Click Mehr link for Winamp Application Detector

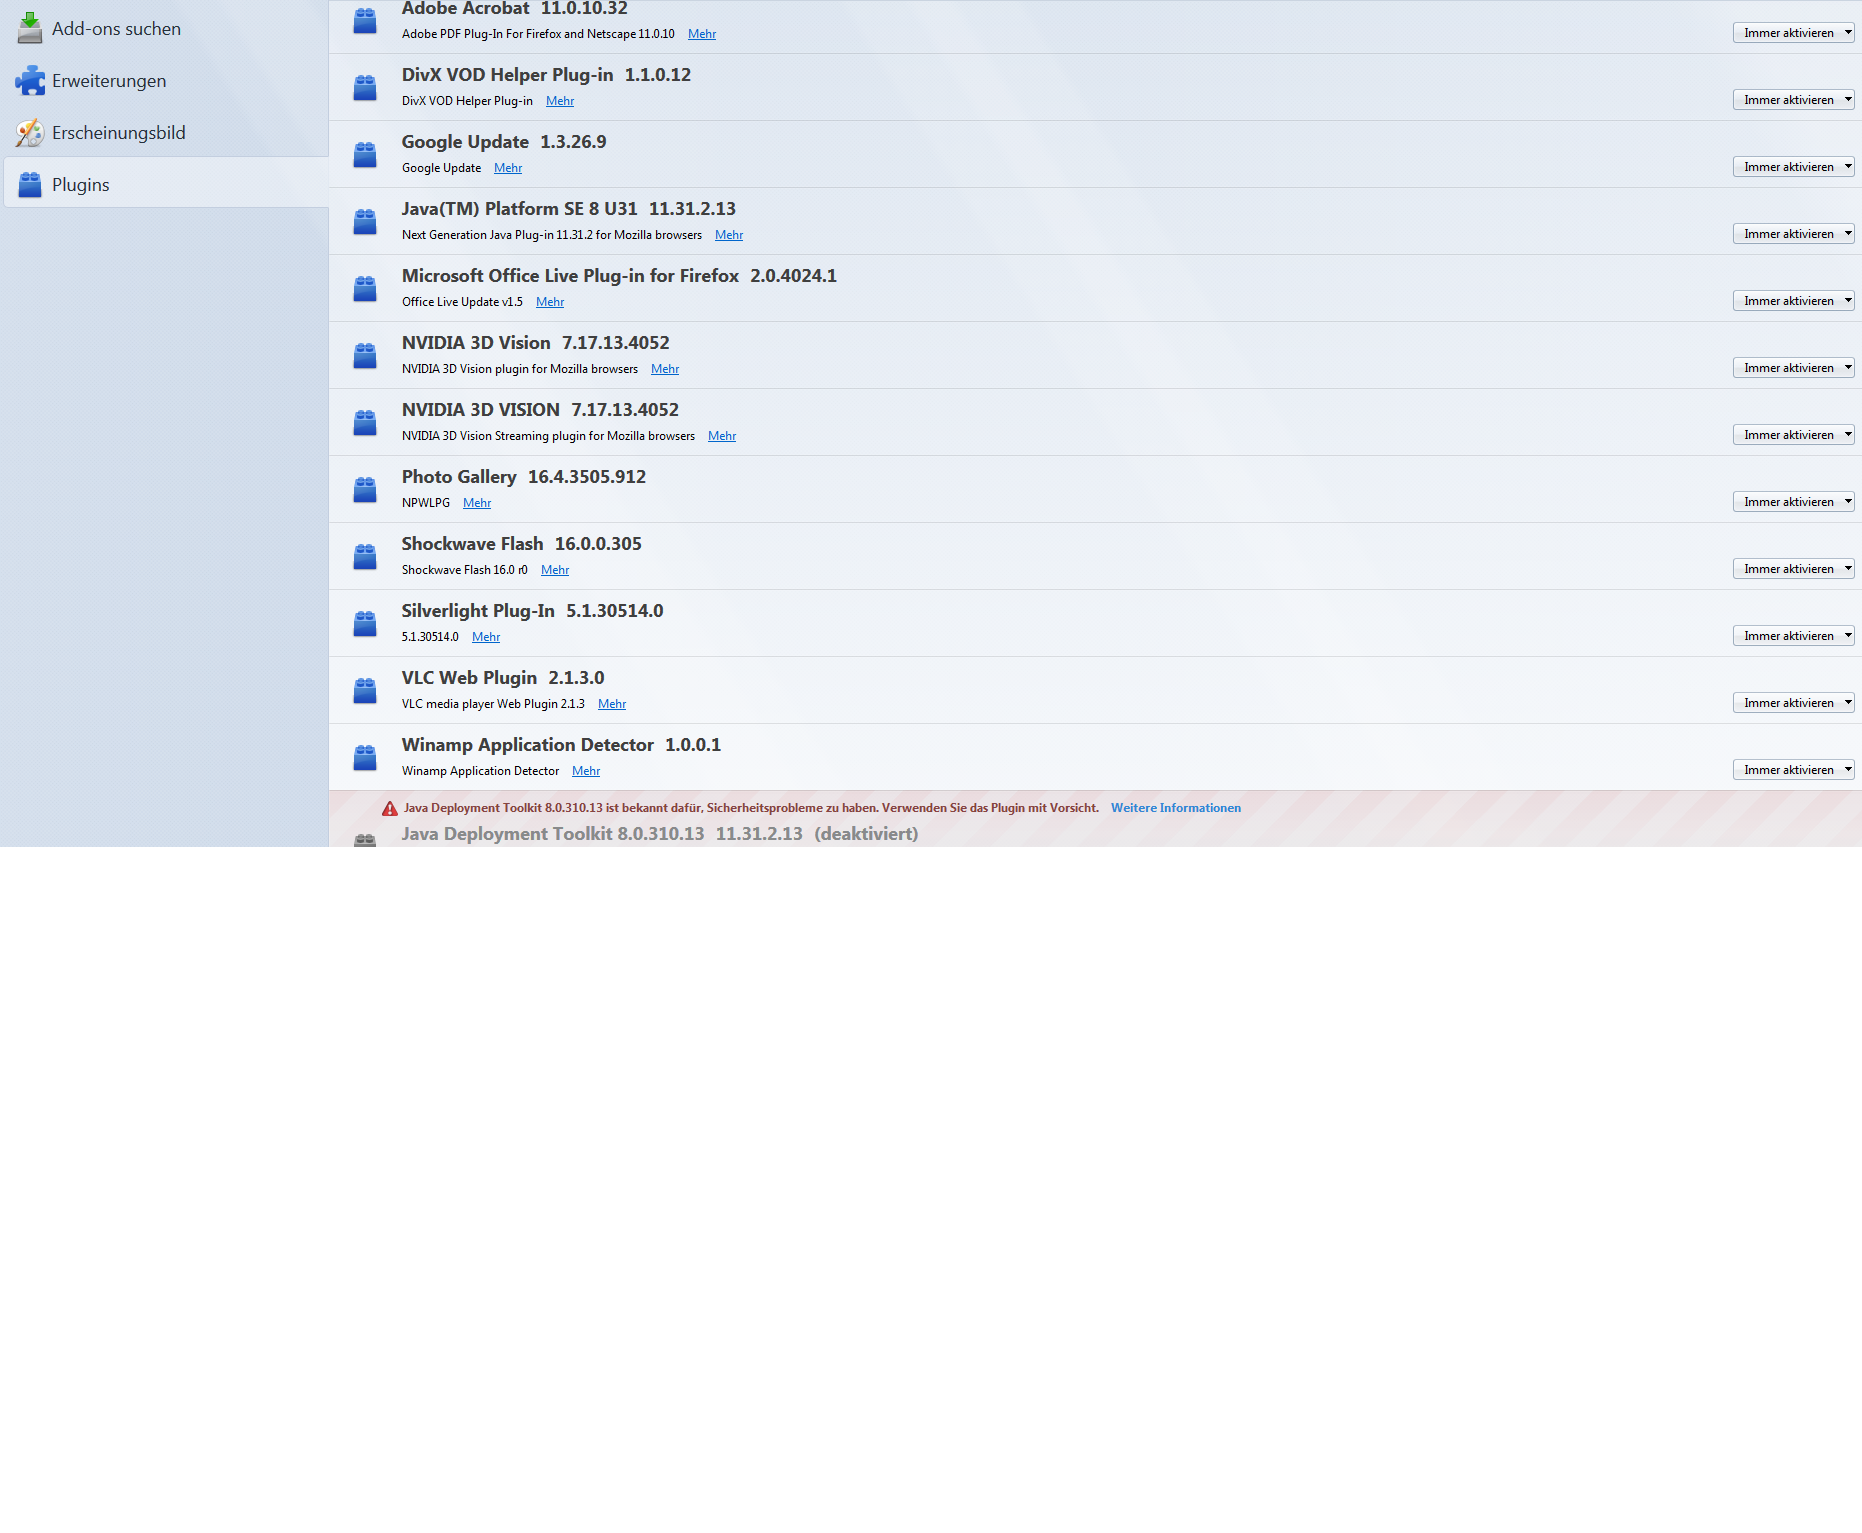(586, 771)
